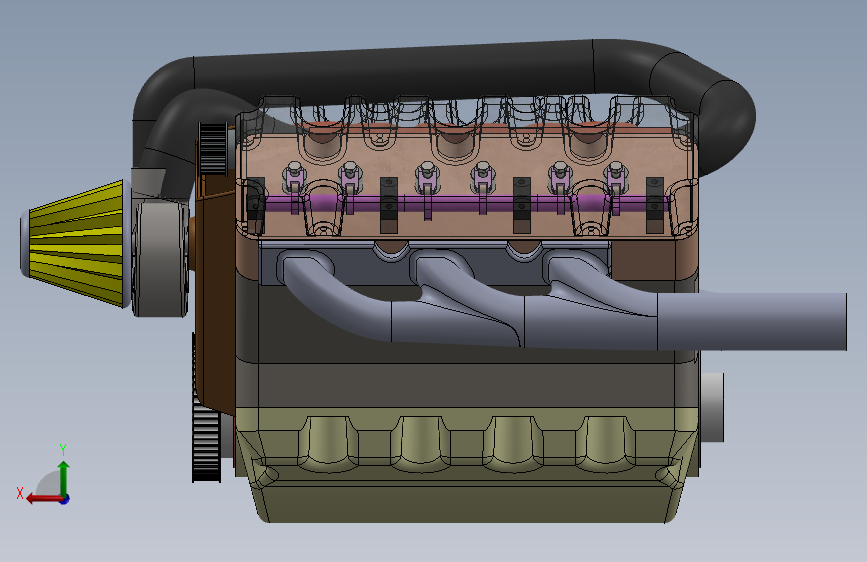This screenshot has width=867, height=562.
Task: Pick the grey compressor housing beside air filter
Action: point(160,259)
